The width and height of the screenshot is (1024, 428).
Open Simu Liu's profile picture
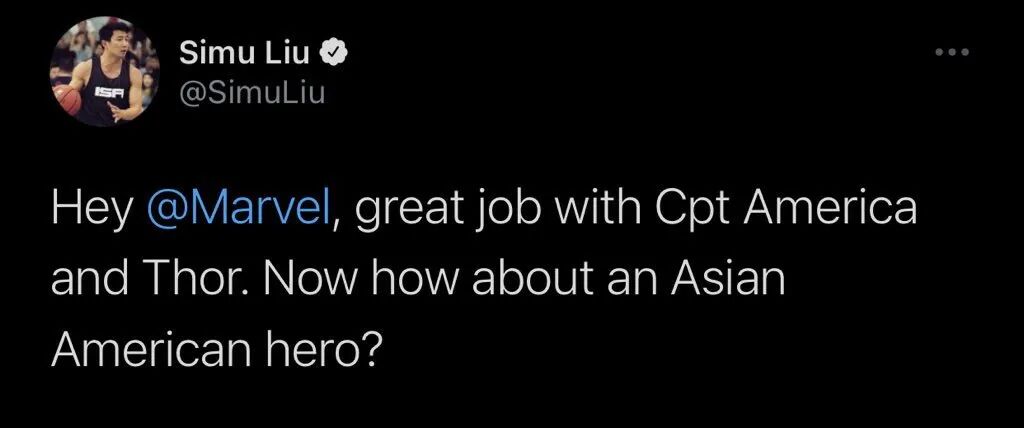click(x=105, y=74)
